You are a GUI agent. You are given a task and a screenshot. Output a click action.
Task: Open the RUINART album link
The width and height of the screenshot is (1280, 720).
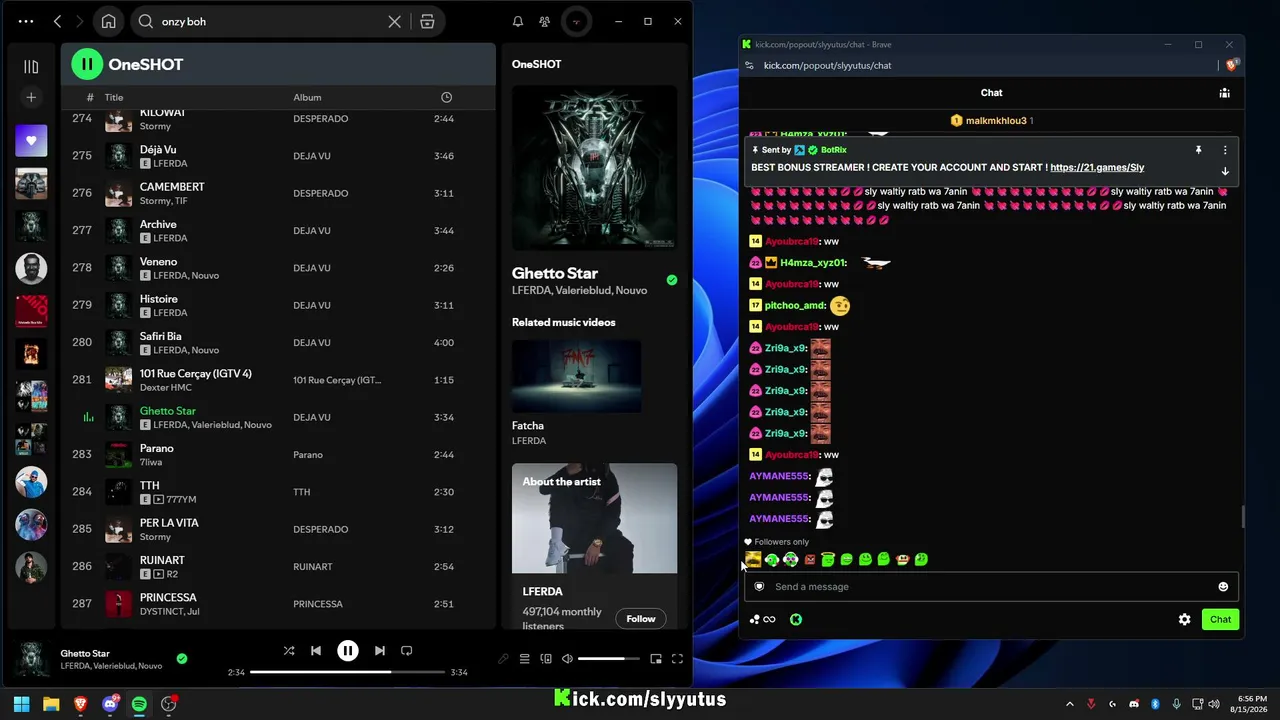(x=313, y=567)
